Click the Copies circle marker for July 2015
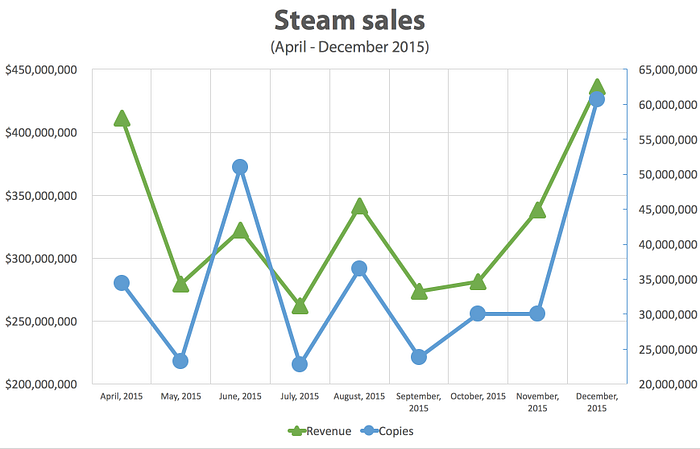The image size is (700, 449). click(300, 364)
